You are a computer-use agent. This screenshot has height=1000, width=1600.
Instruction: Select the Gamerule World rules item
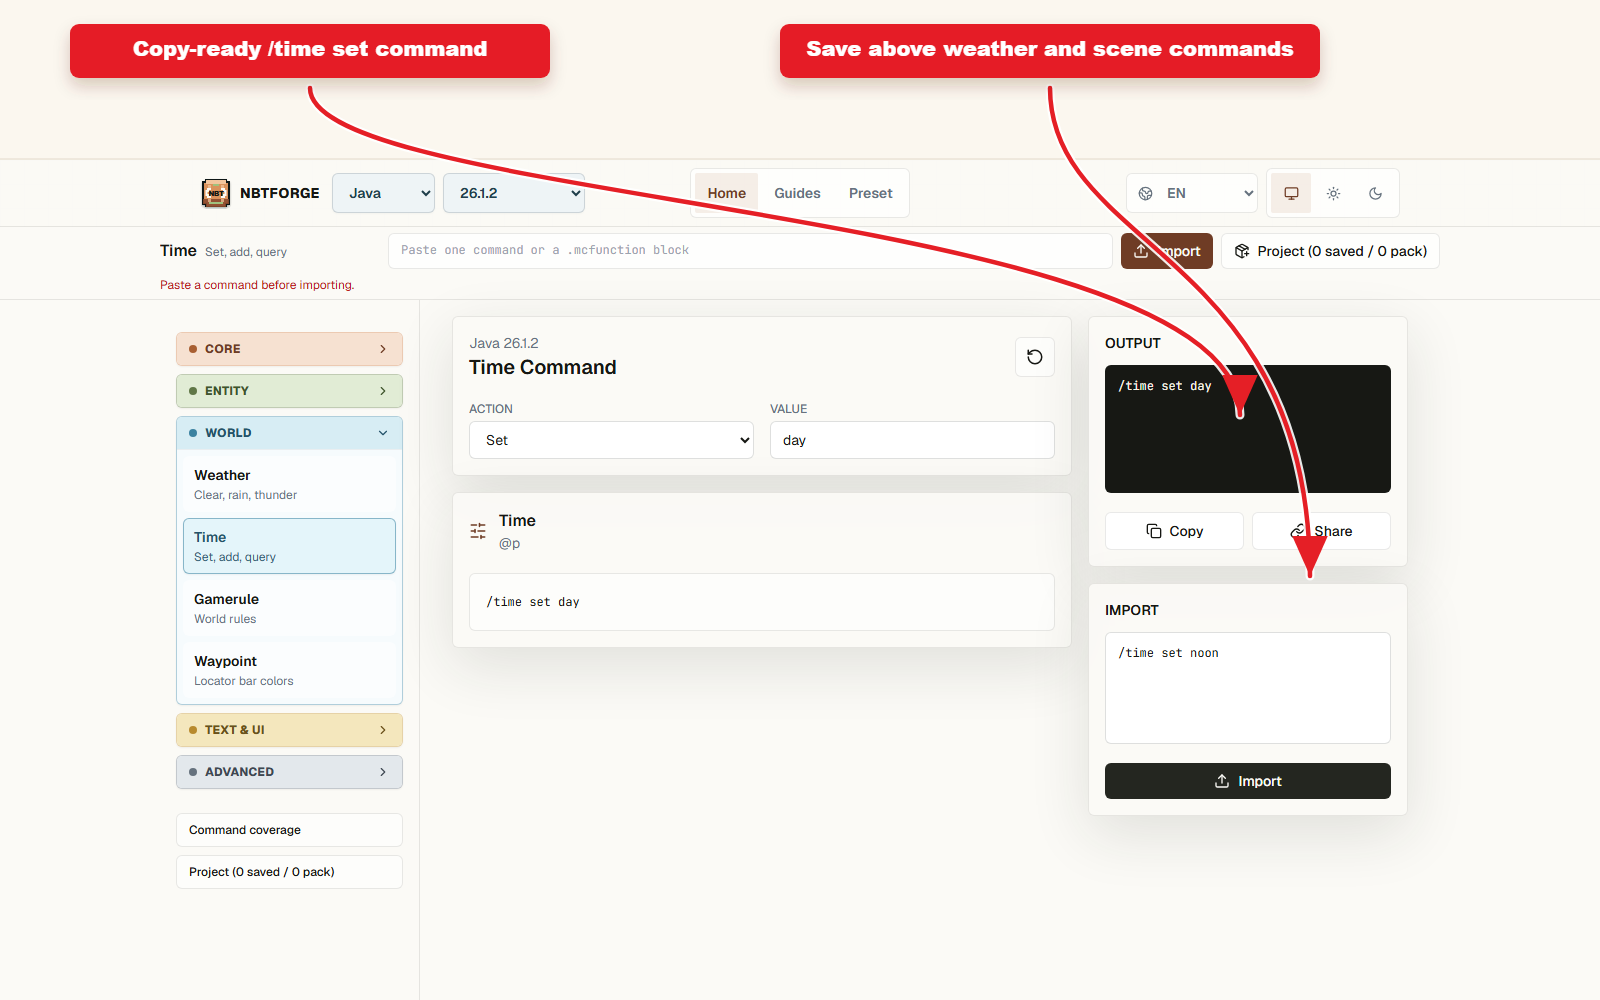[289, 608]
